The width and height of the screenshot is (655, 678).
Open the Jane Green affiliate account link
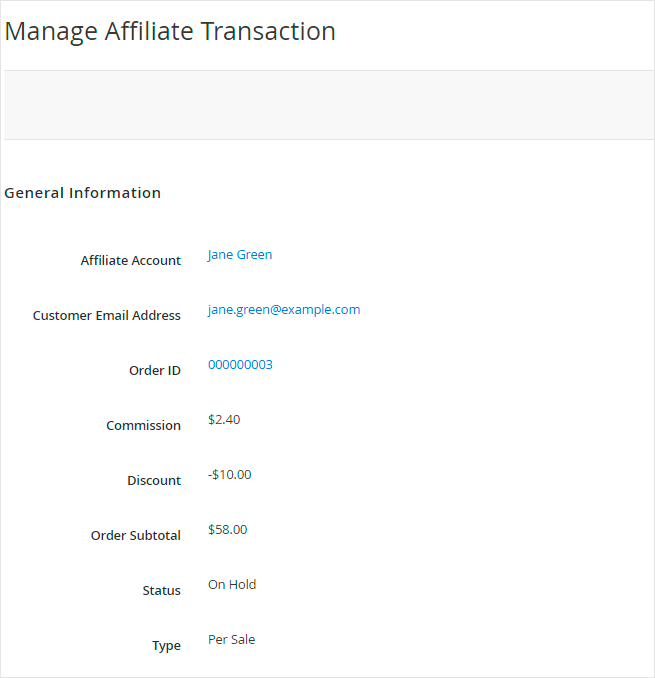click(x=240, y=255)
